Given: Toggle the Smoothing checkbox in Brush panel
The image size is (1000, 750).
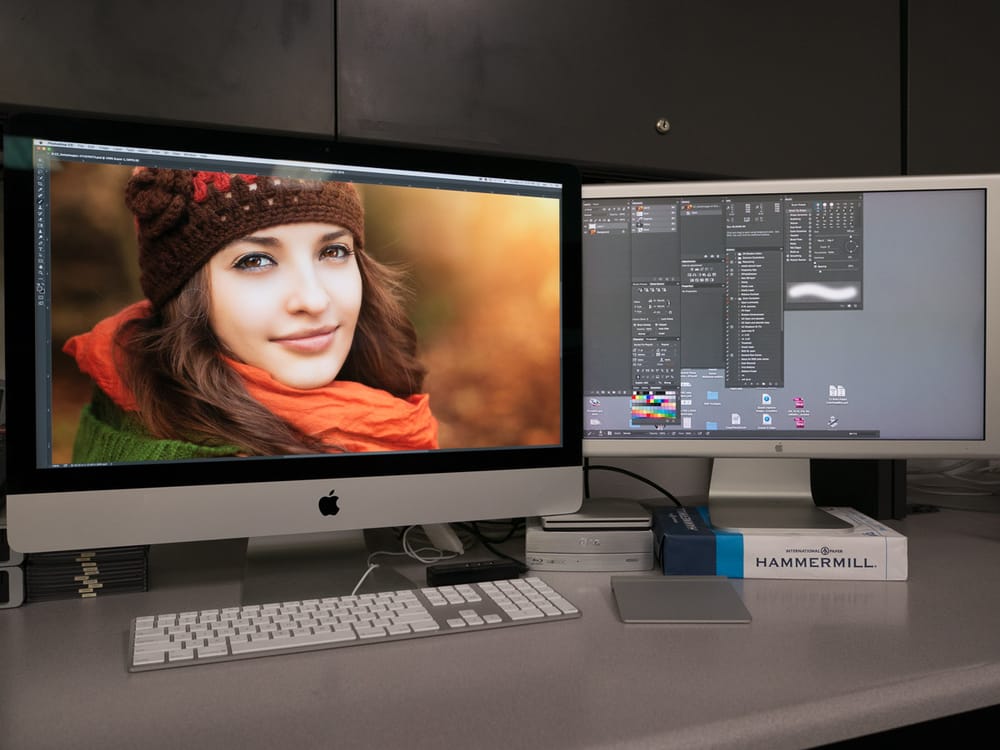Looking at the screenshot, I should tap(789, 255).
